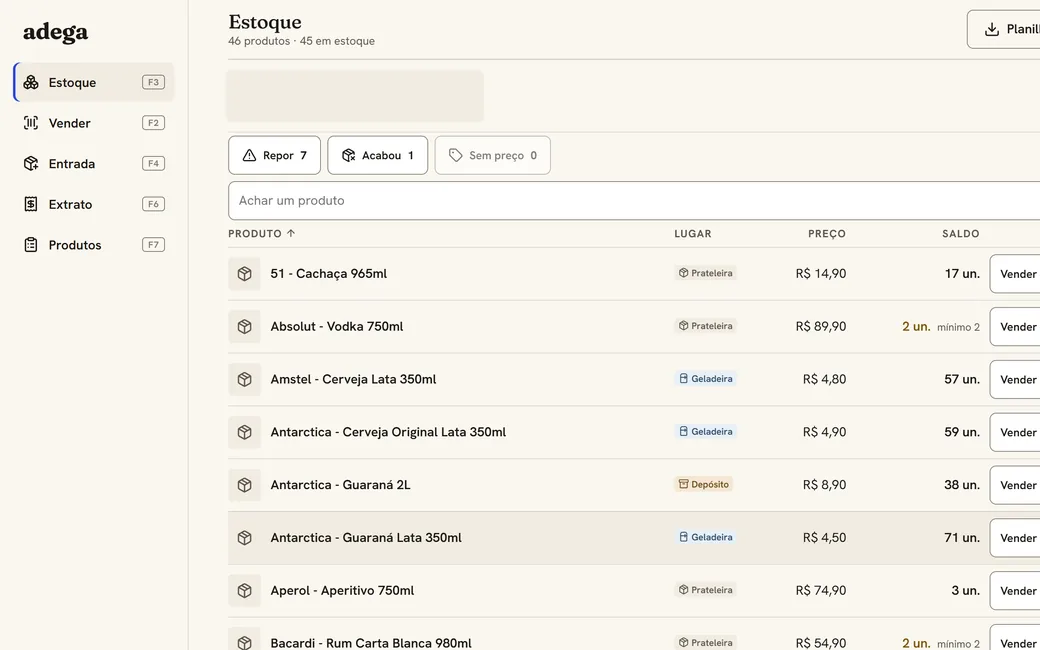The image size is (1040, 650).
Task: Go to Estoque menu item
Action: point(94,82)
